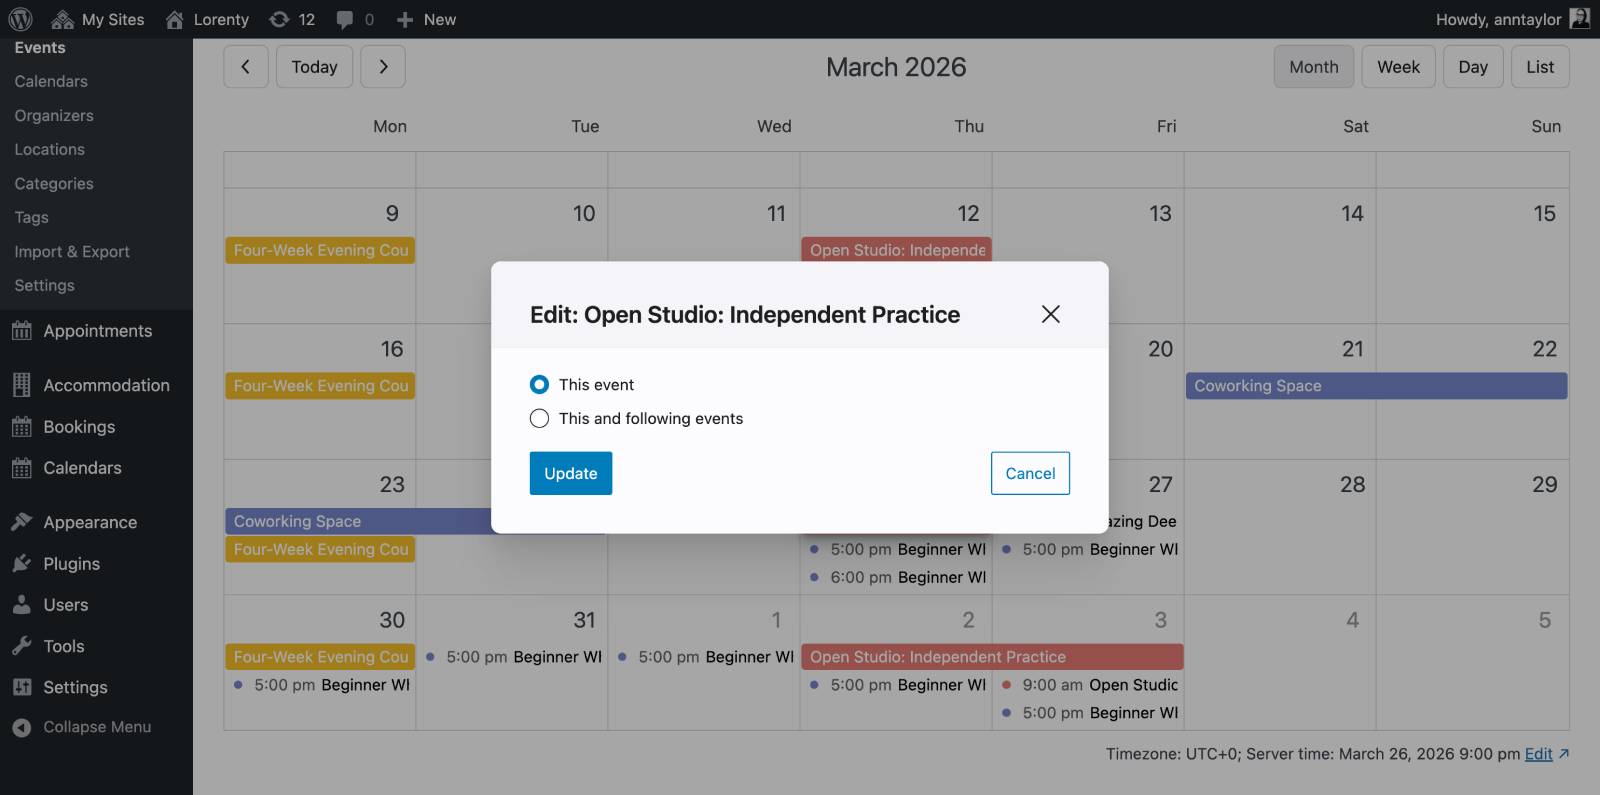Open the comments bubble icon

[x=345, y=19]
